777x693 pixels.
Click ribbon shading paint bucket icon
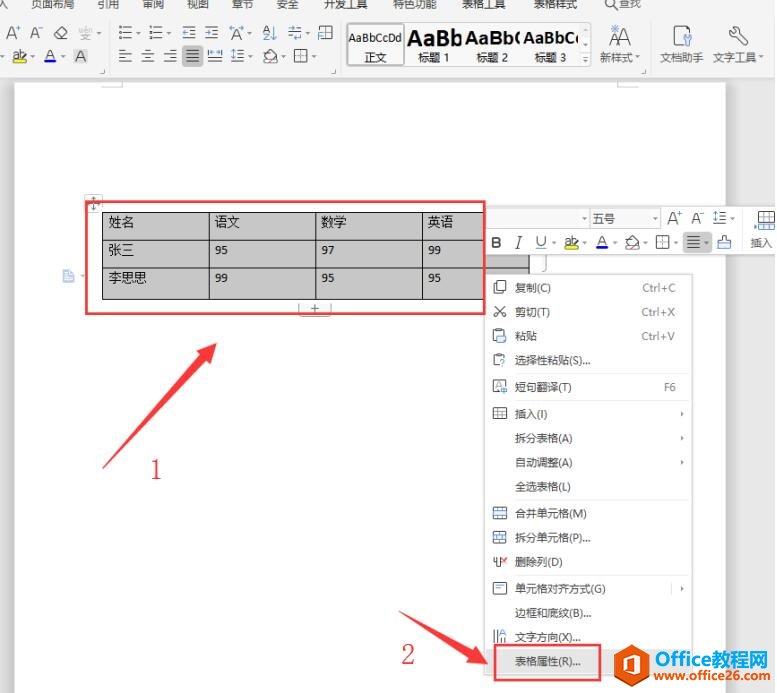(270, 56)
